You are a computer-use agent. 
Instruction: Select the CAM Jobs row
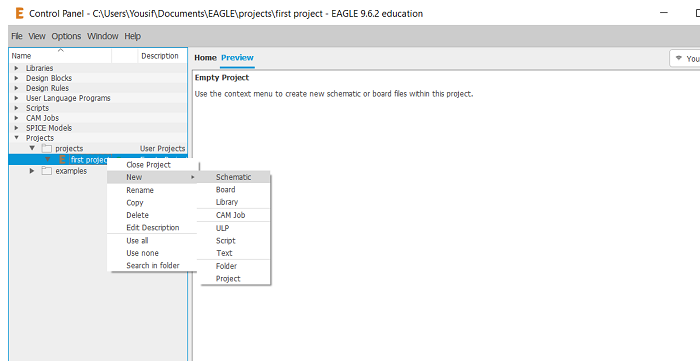coord(98,118)
